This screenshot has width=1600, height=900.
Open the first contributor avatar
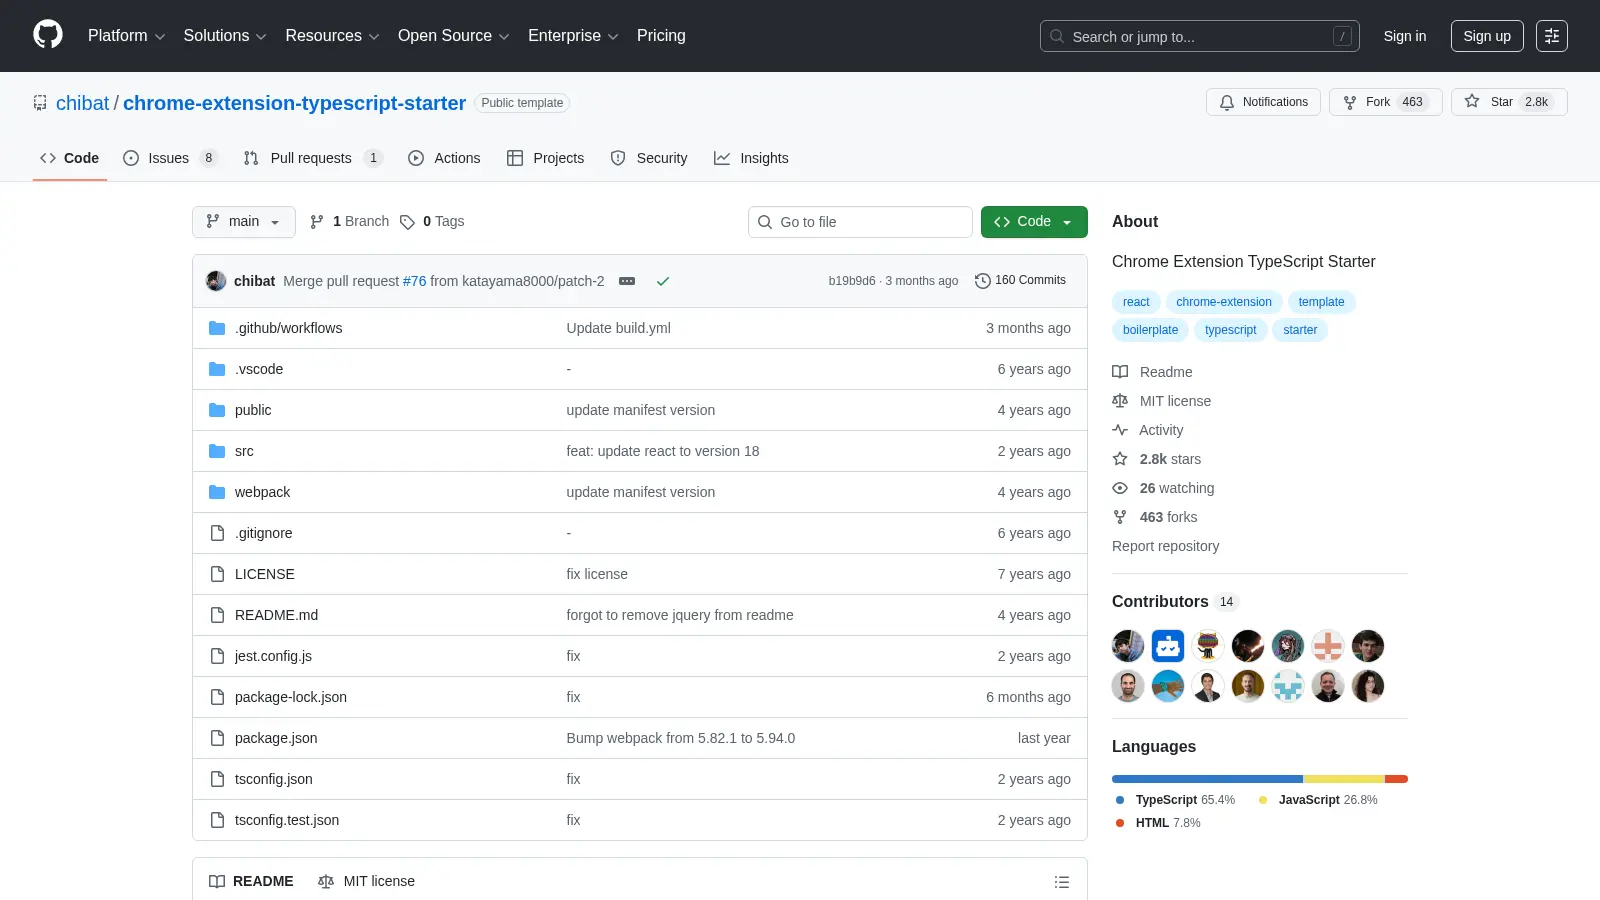pos(1128,646)
